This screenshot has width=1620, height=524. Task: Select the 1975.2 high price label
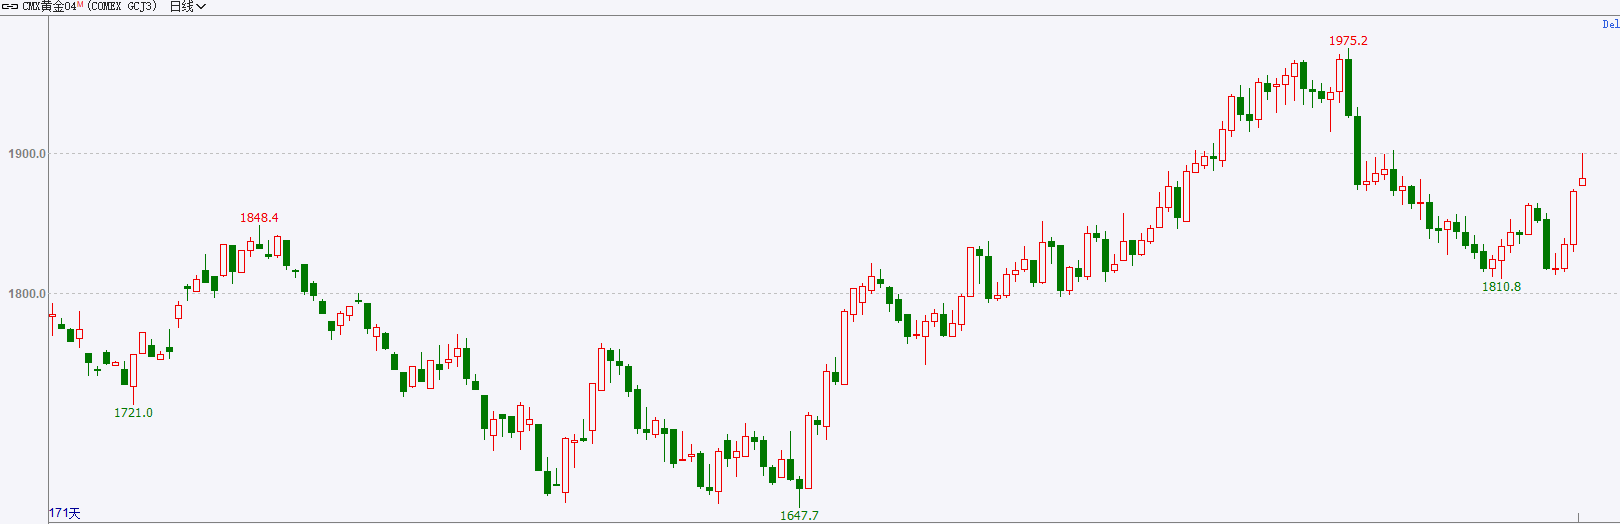(1348, 41)
